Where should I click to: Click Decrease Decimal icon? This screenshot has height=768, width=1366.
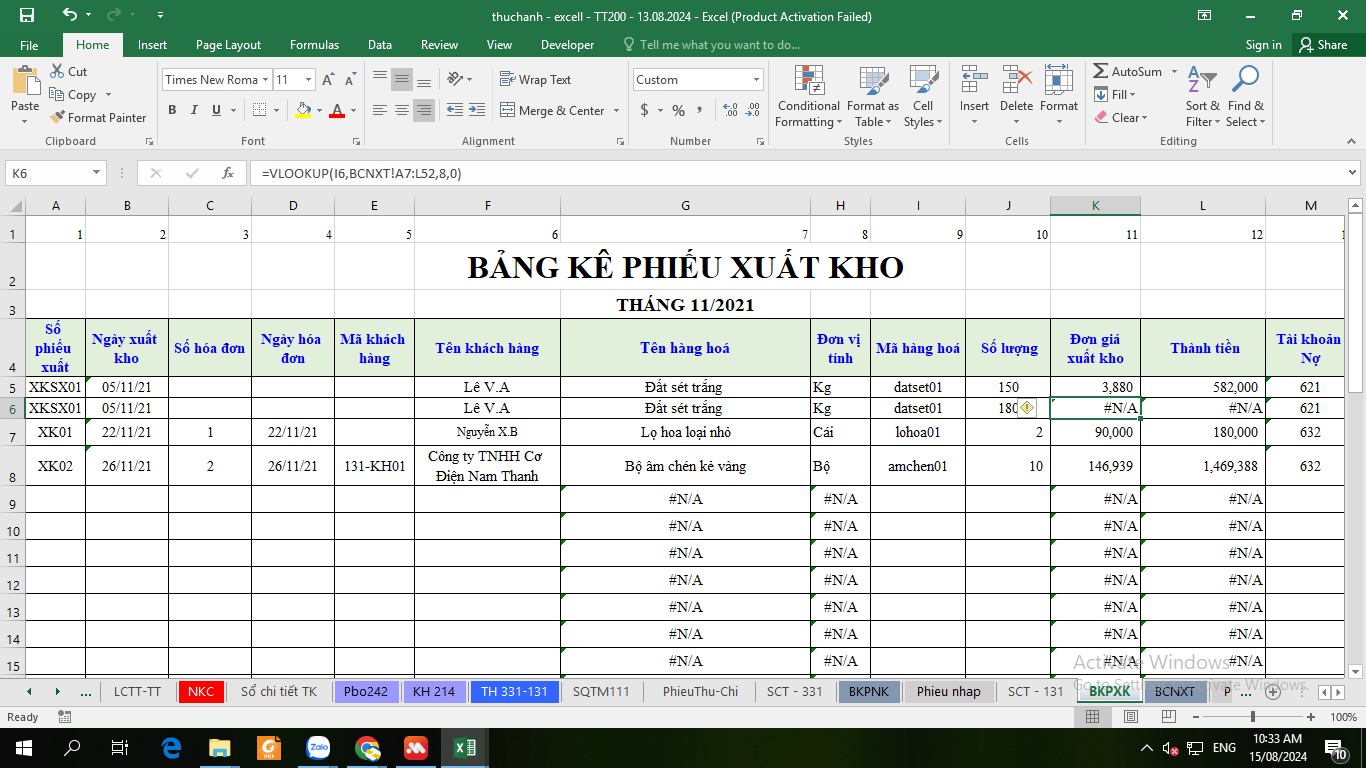[x=752, y=110]
